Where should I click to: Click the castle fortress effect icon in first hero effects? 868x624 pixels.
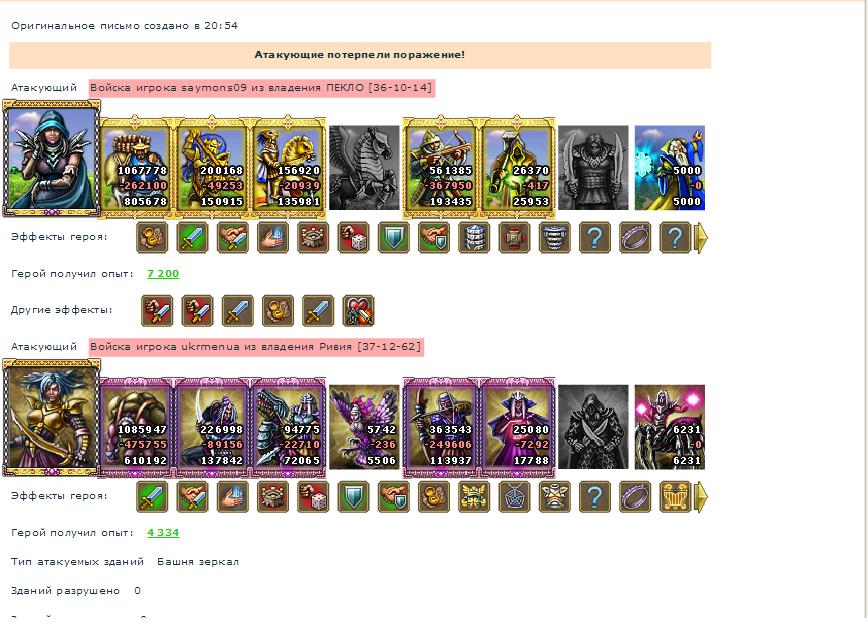tap(313, 238)
